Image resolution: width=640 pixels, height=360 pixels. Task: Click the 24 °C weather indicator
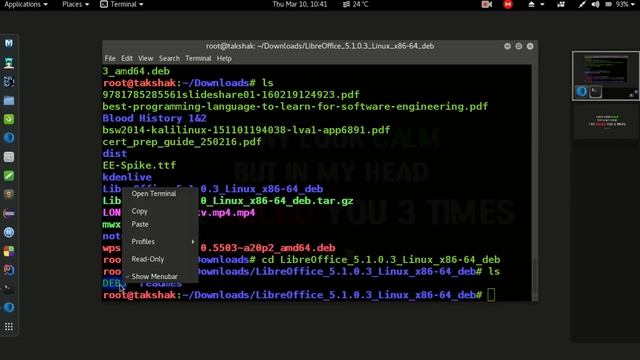(x=356, y=4)
